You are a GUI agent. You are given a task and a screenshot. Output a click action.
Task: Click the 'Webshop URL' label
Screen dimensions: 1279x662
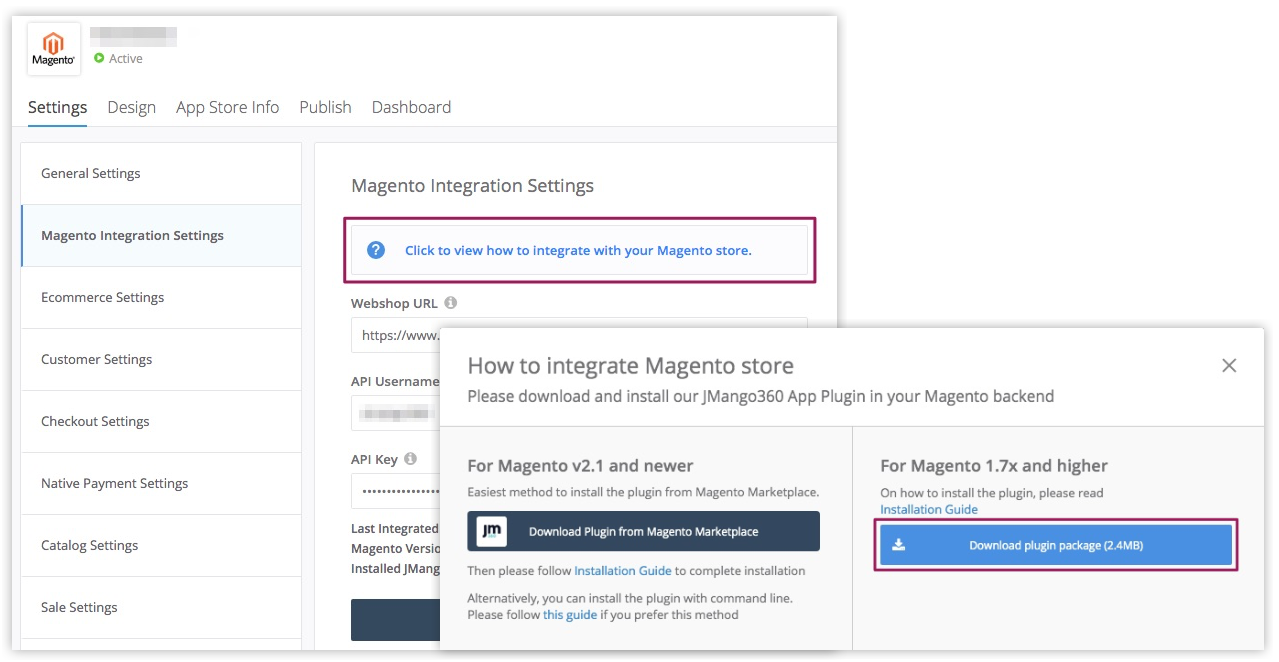[x=394, y=302]
